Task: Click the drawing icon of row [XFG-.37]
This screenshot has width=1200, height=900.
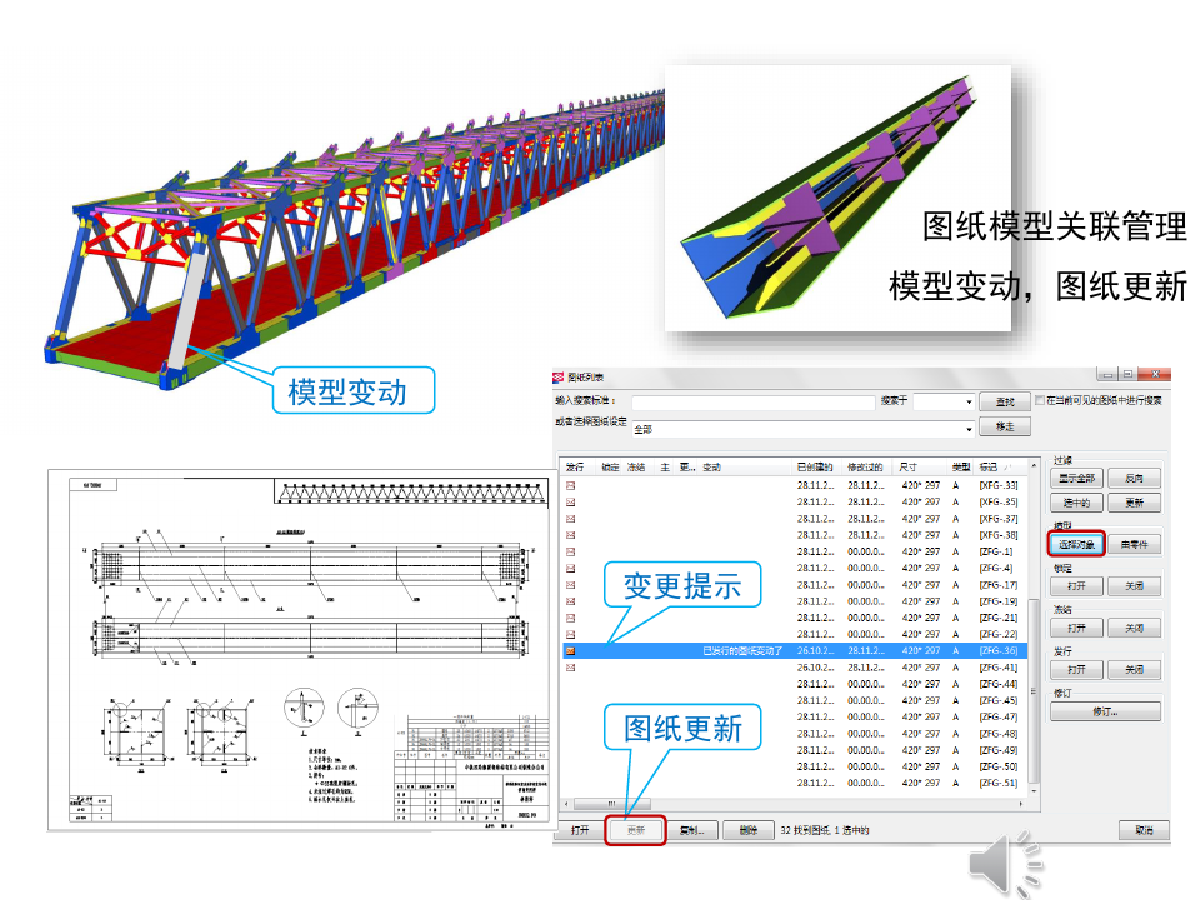Action: (x=571, y=518)
